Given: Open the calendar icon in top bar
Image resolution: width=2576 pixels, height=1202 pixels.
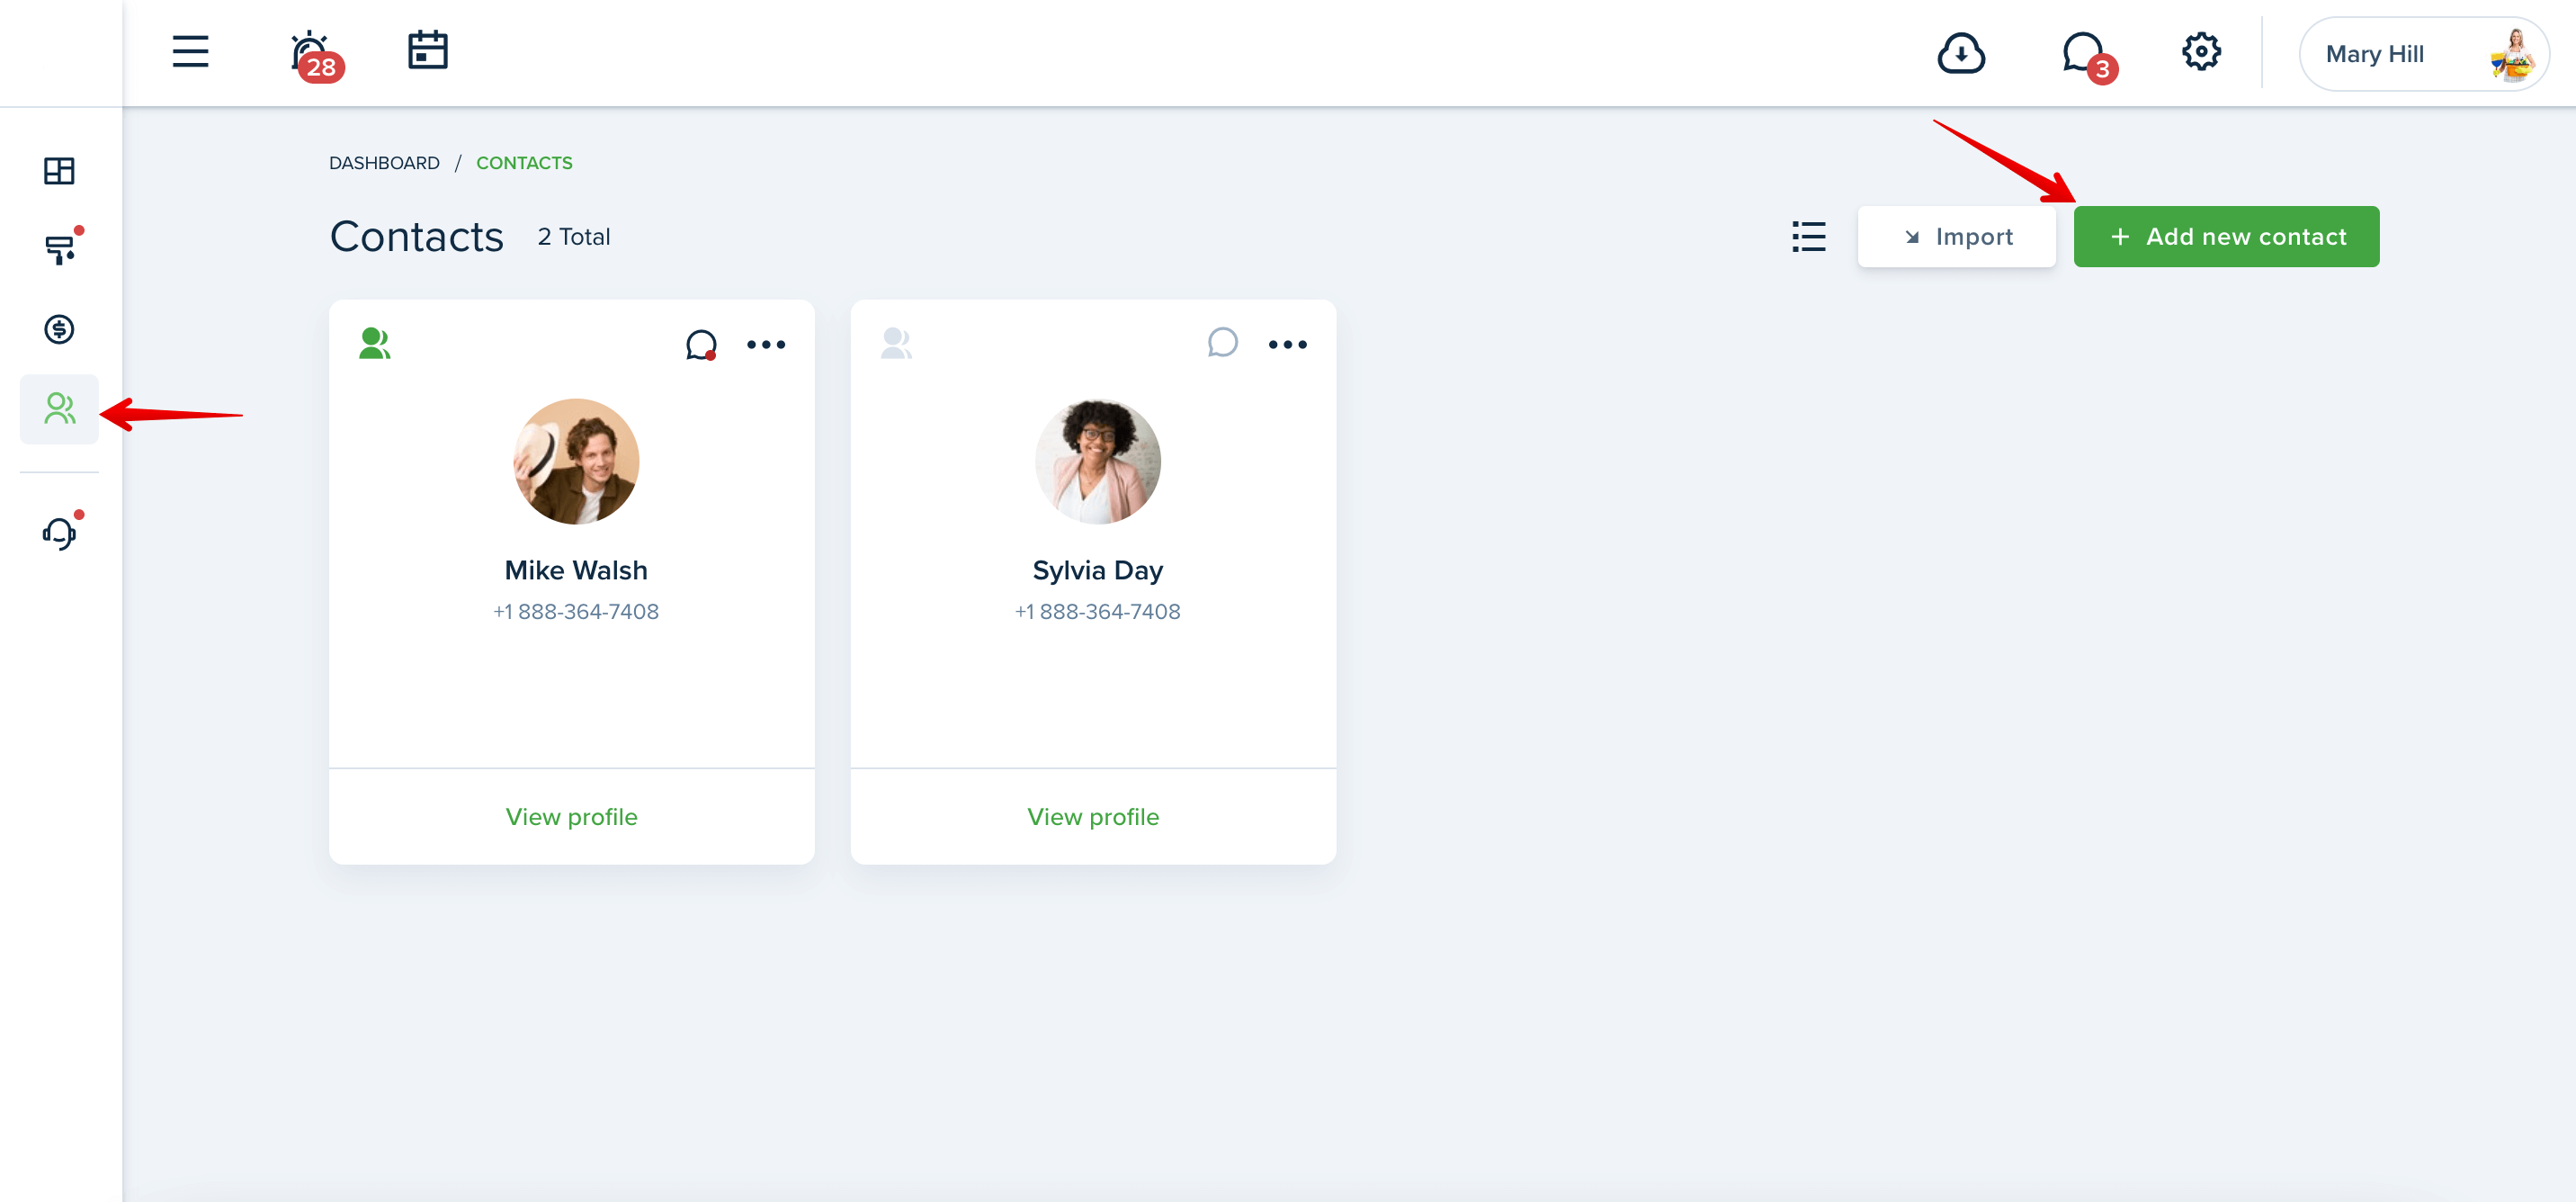Looking at the screenshot, I should pyautogui.click(x=428, y=50).
